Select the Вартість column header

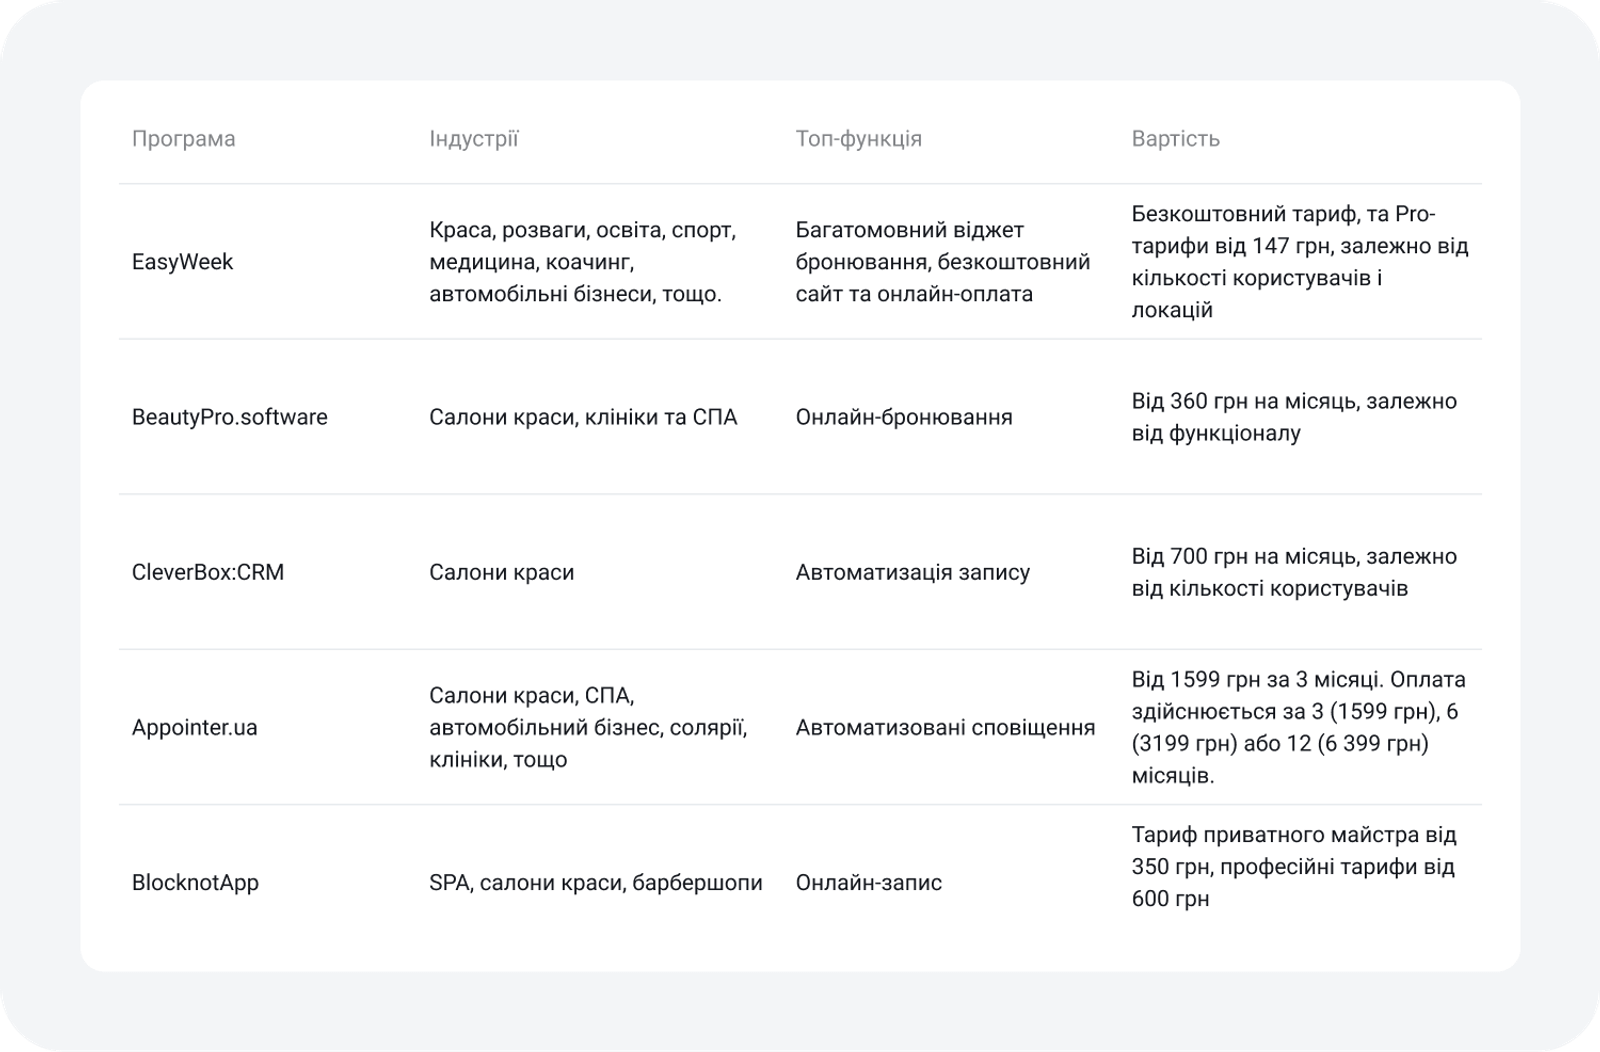coord(1175,139)
